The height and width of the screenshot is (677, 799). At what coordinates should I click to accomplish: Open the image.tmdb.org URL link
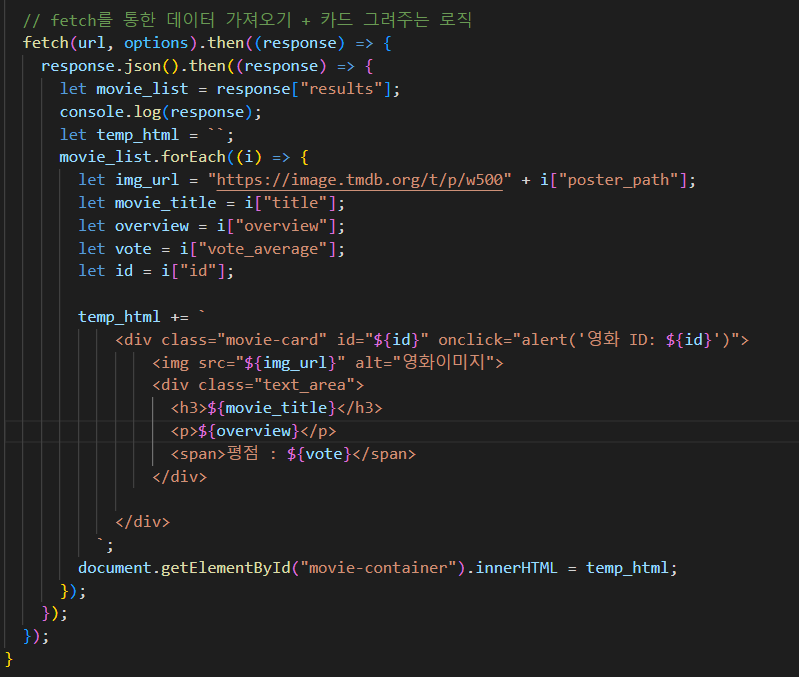tap(360, 180)
